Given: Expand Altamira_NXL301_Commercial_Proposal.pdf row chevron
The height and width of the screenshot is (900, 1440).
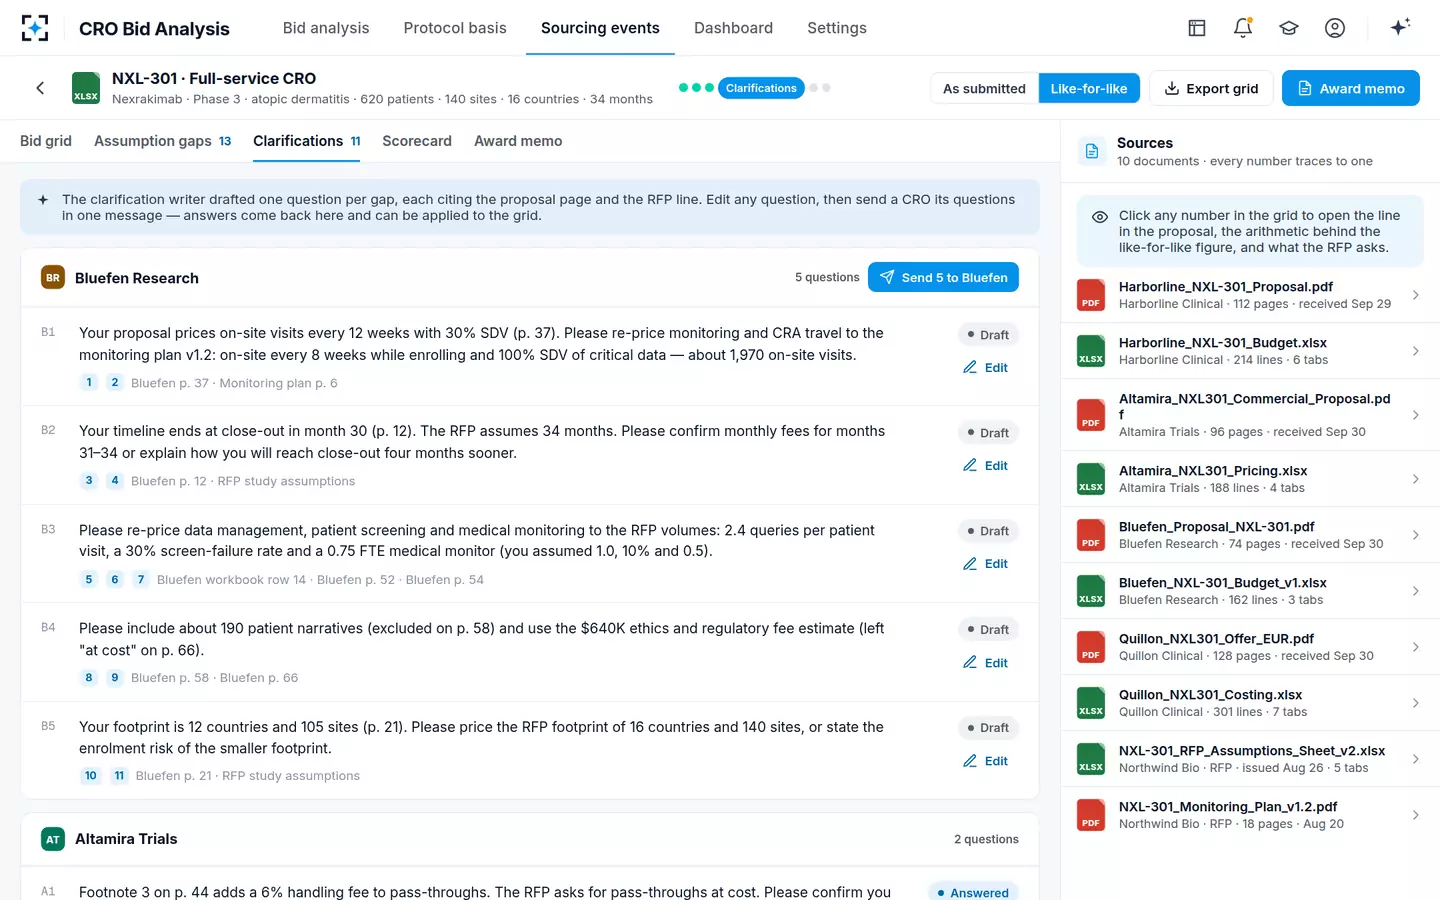Looking at the screenshot, I should (x=1416, y=415).
